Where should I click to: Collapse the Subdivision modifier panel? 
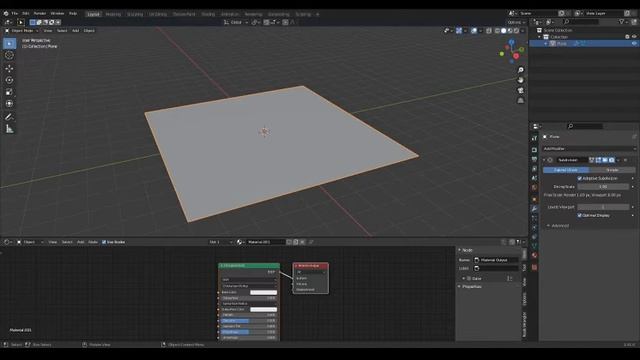[x=544, y=160]
